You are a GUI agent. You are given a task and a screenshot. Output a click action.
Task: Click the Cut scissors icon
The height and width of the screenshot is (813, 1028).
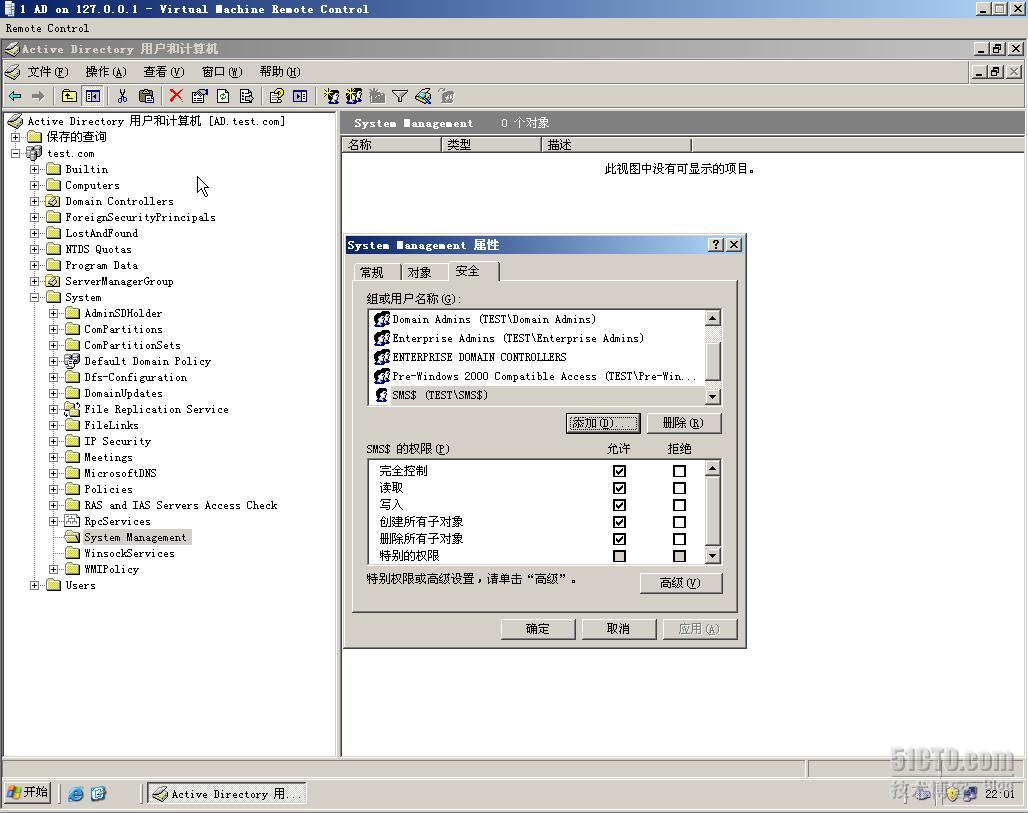coord(122,96)
